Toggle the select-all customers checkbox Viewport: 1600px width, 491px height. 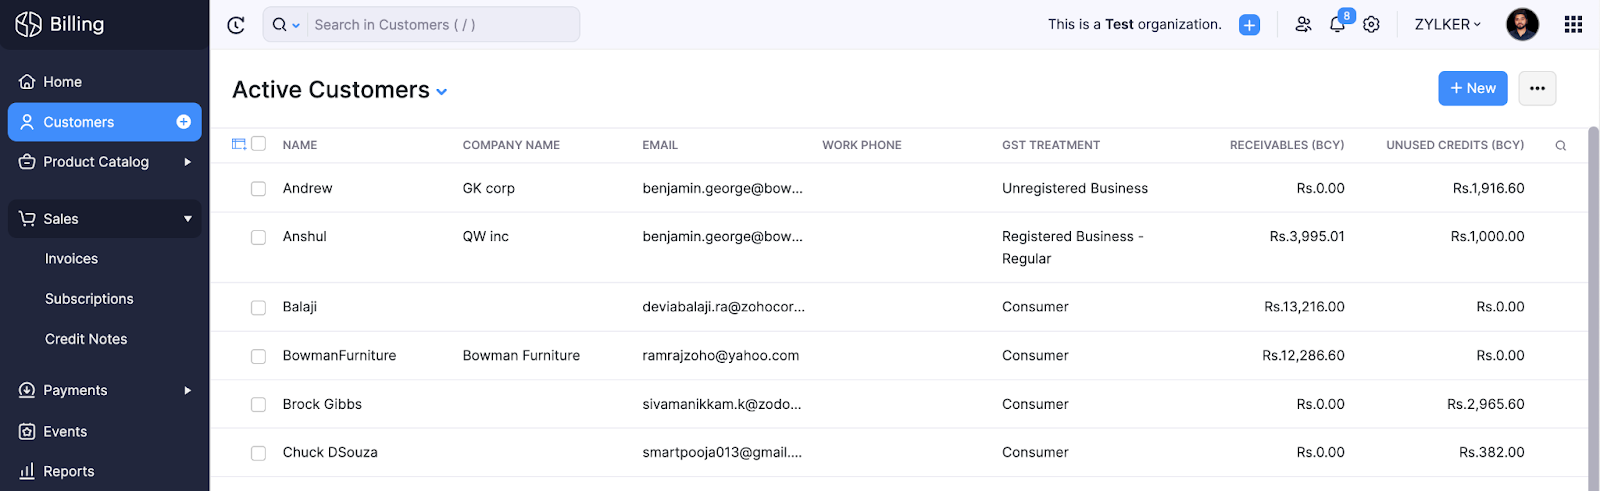click(x=258, y=144)
